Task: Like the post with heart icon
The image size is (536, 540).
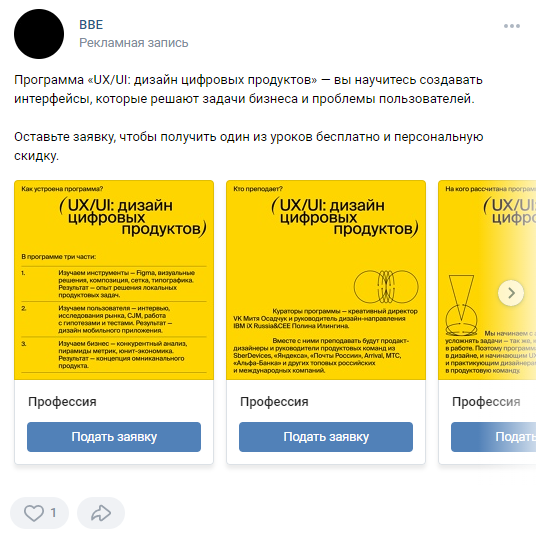Action: [x=34, y=513]
